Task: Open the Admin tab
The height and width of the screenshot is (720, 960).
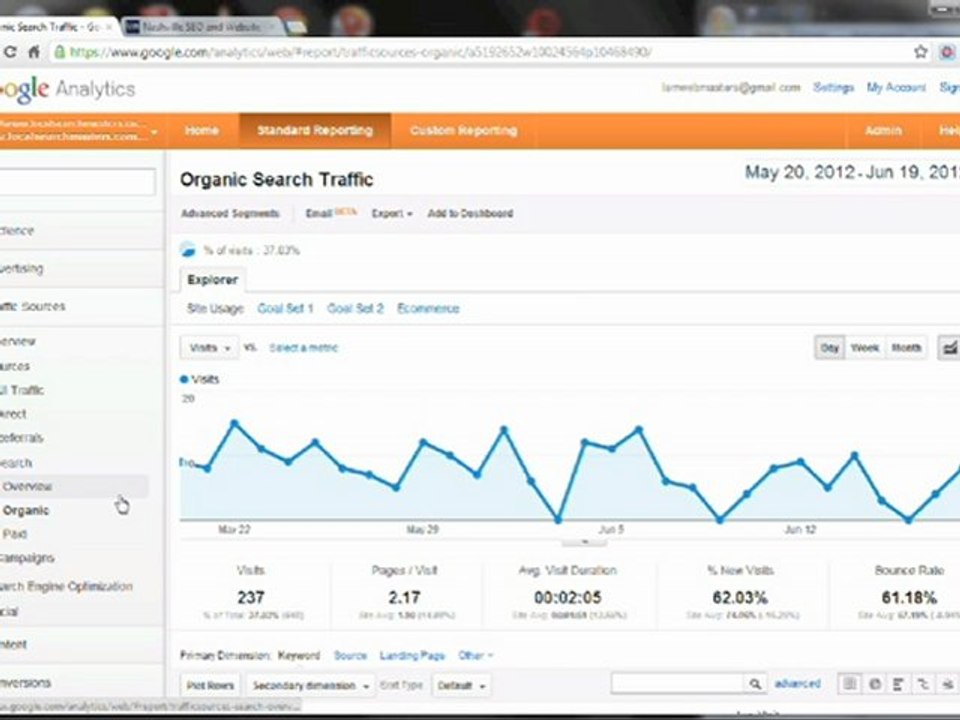Action: pyautogui.click(x=883, y=130)
